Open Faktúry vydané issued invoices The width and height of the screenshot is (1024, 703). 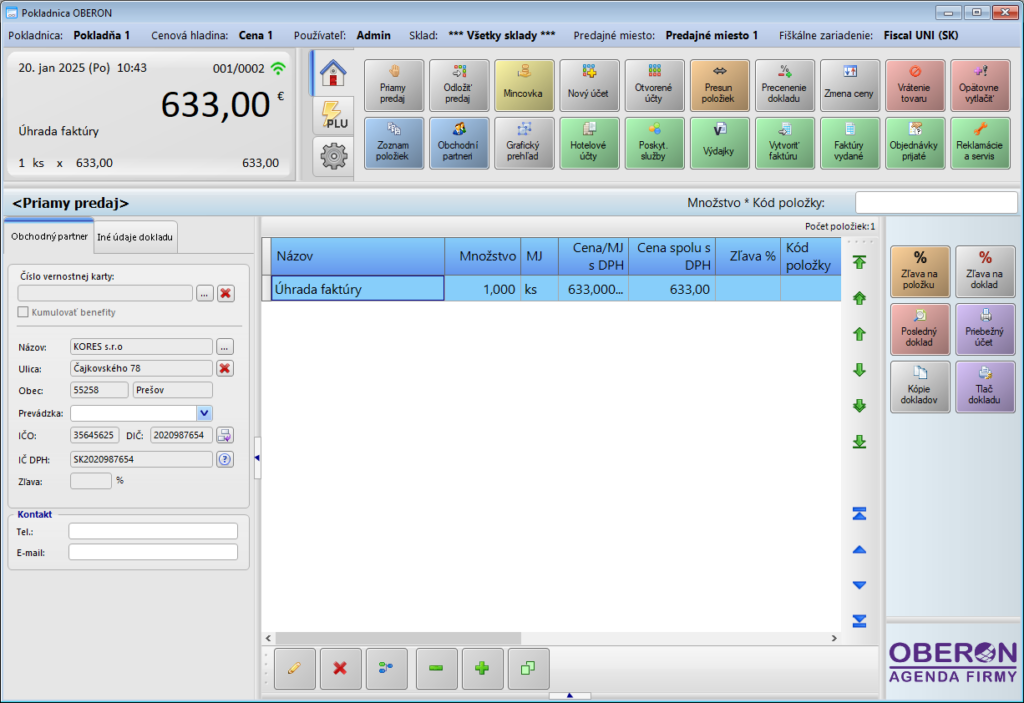coord(850,143)
